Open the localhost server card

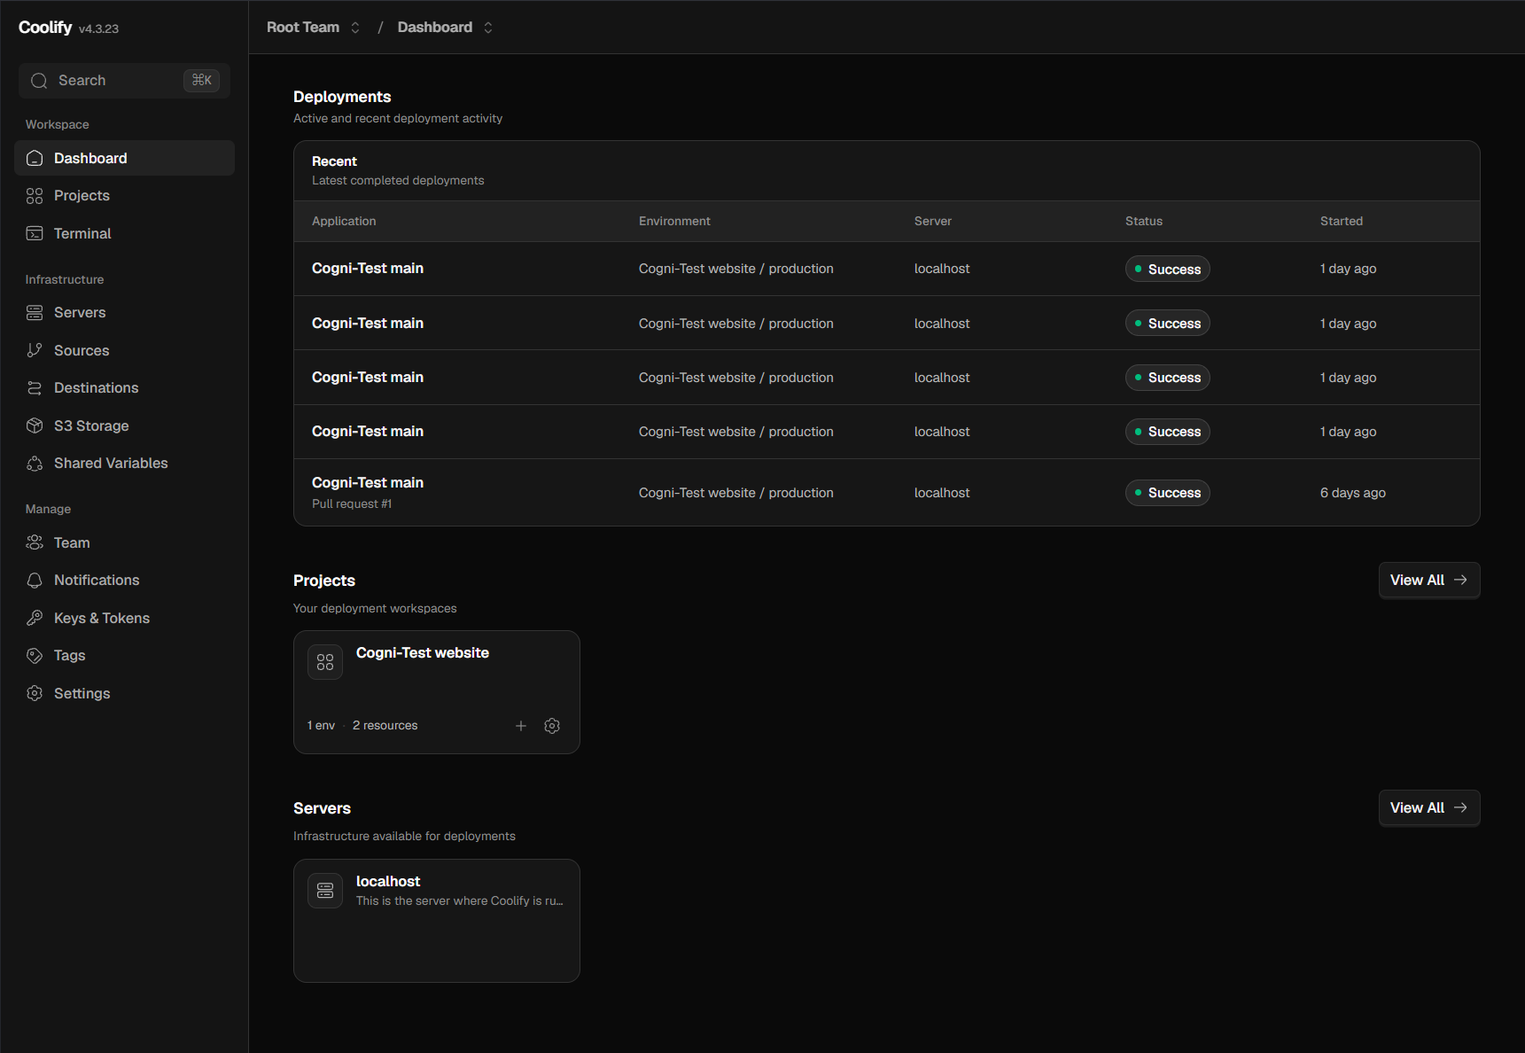click(436, 921)
